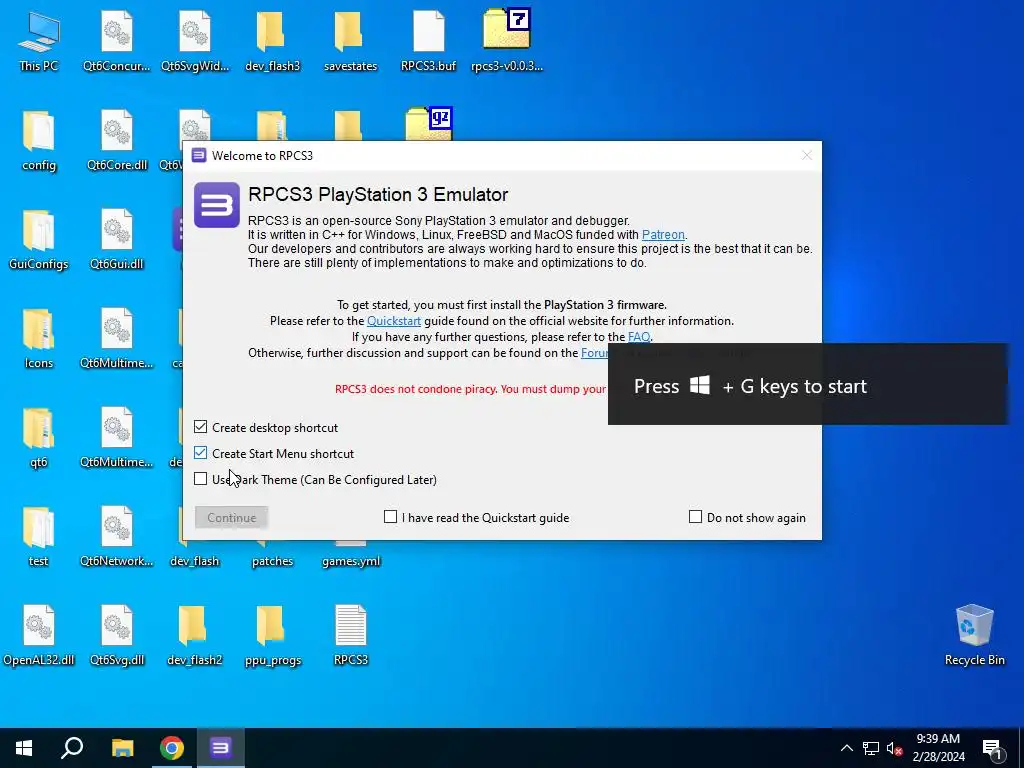This screenshot has height=768, width=1024.
Task: Open taskbar search
Action: (72, 748)
